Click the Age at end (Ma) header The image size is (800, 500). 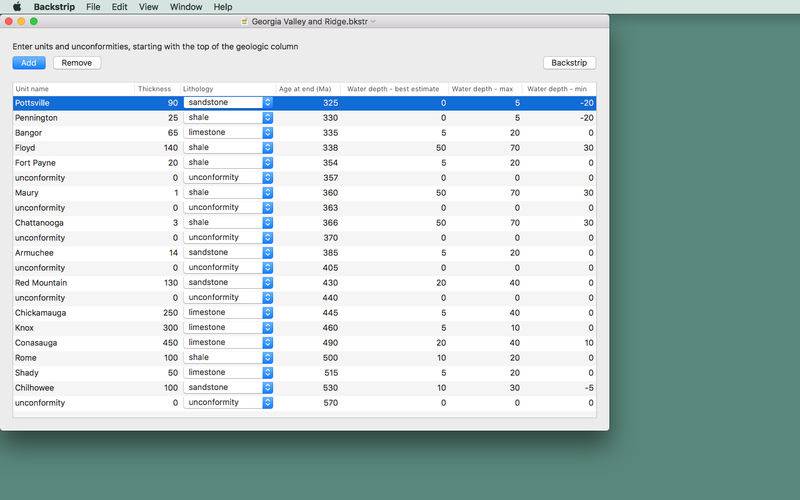tap(308, 89)
